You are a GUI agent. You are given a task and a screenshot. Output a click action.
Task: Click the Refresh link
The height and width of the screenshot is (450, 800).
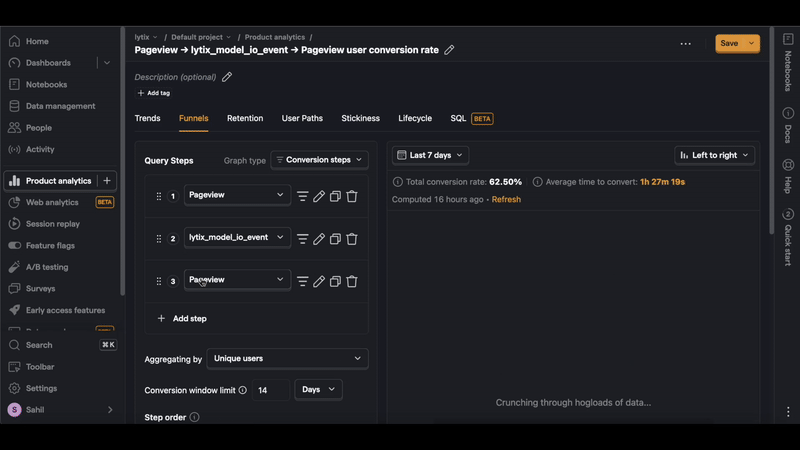(506, 199)
